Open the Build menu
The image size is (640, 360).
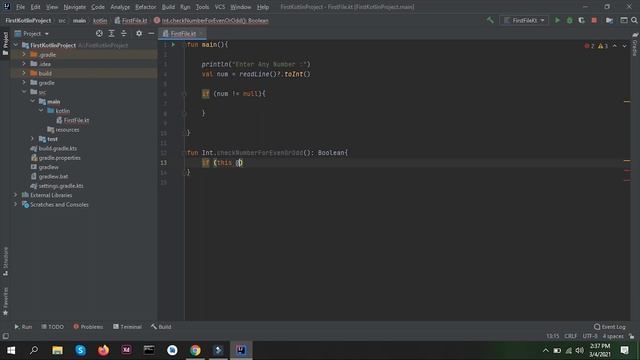168,7
